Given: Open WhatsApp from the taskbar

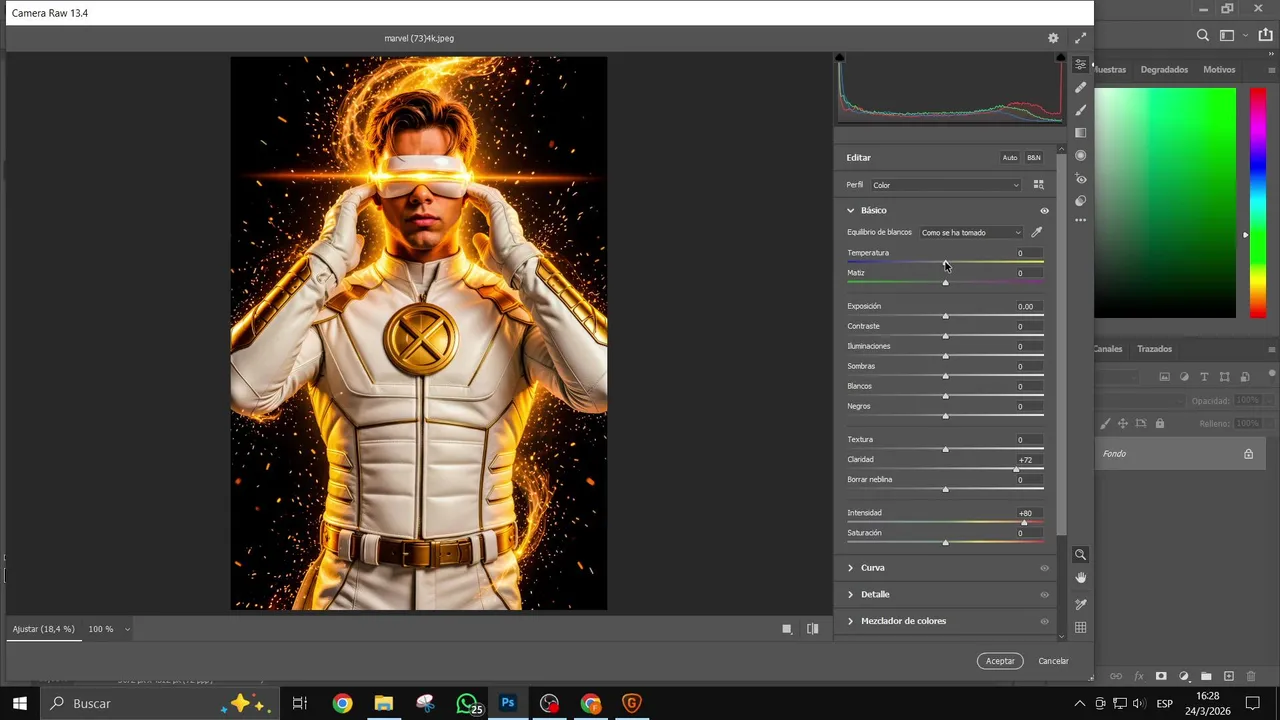Looking at the screenshot, I should 467,704.
